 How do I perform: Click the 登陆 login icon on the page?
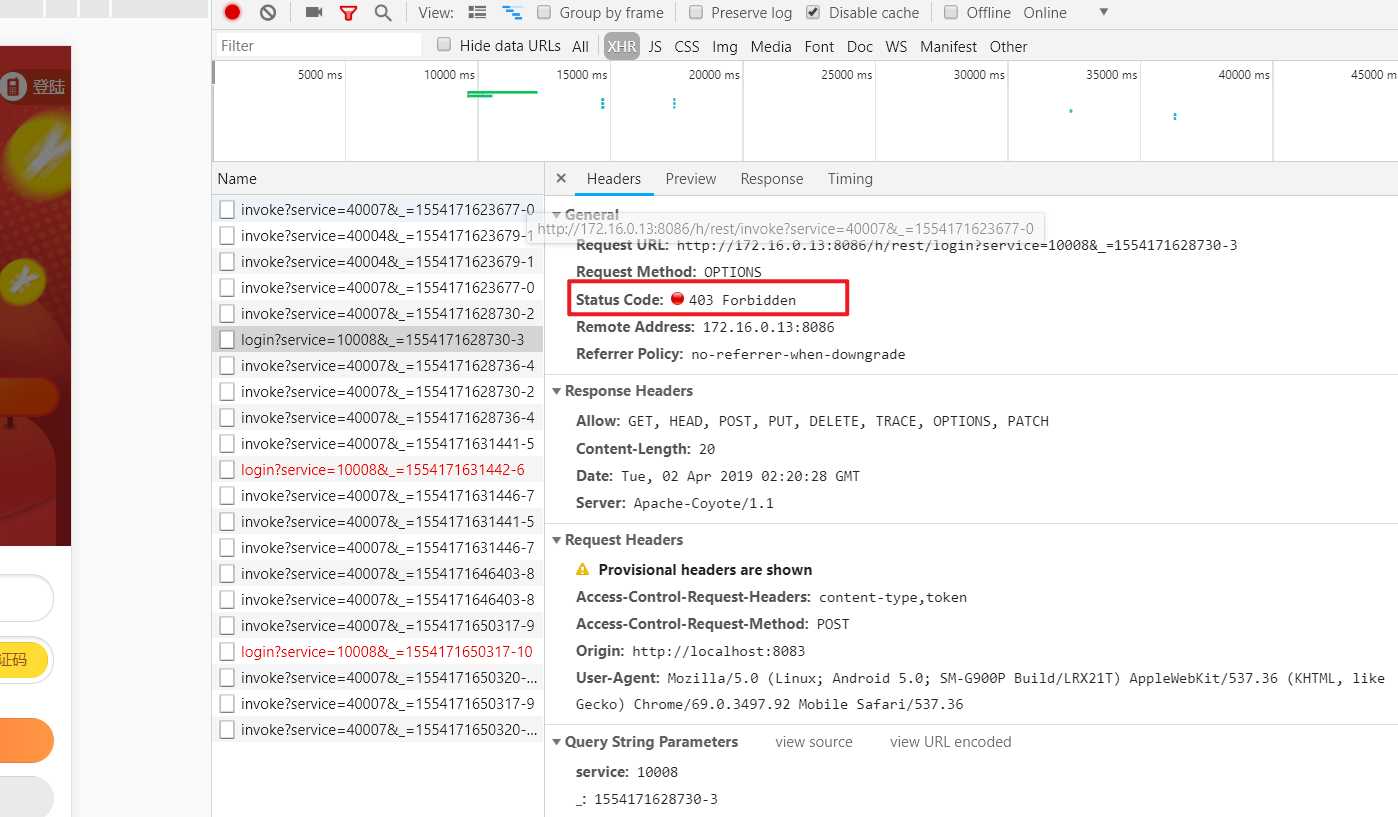pos(13,87)
